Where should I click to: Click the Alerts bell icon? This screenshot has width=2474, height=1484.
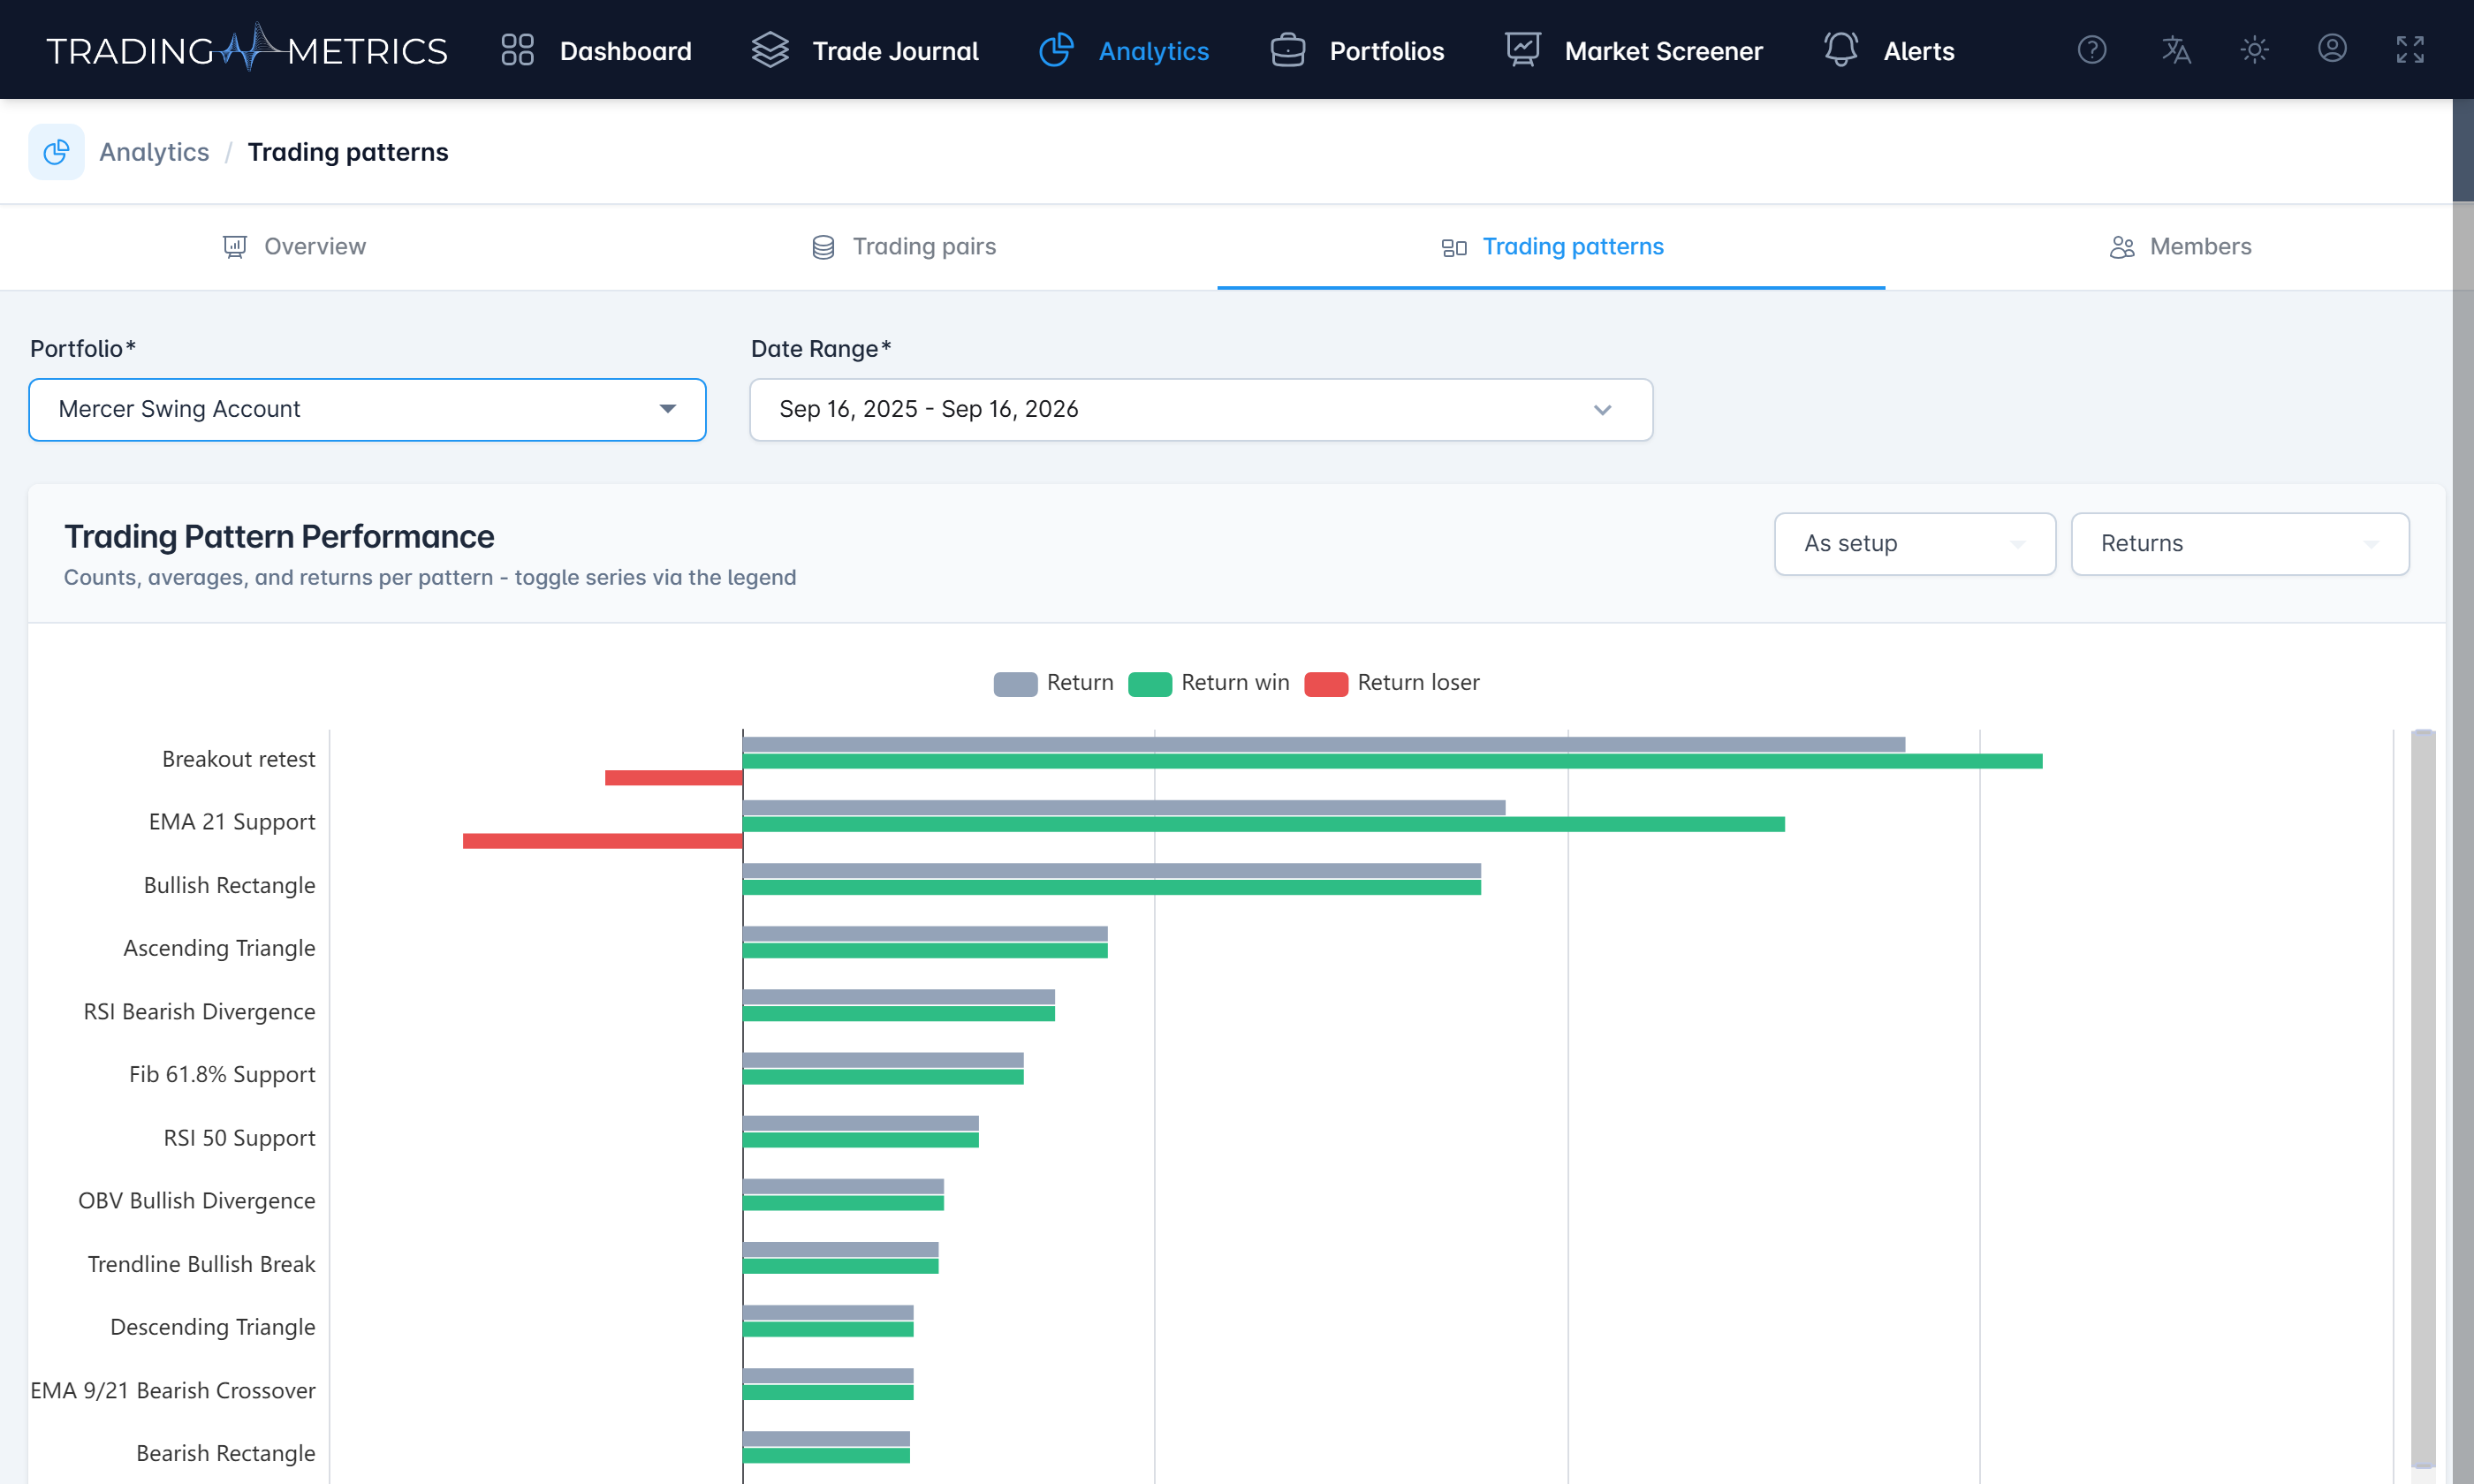1840,50
